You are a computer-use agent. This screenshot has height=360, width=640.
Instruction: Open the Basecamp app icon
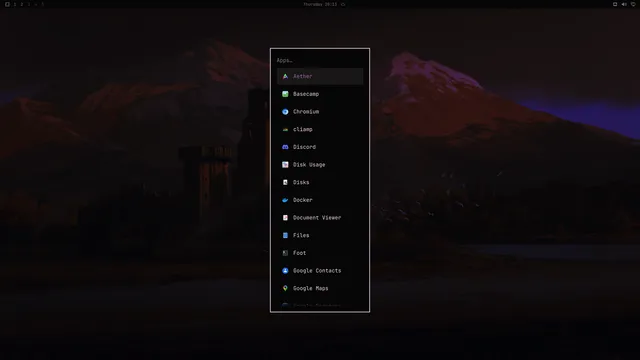[285, 94]
